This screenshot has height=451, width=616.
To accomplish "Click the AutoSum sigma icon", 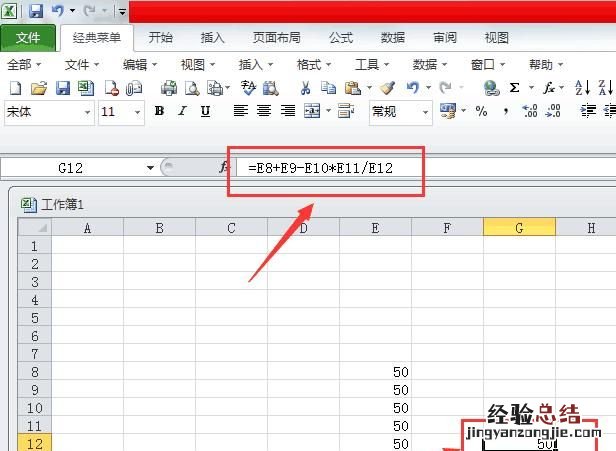I will [x=514, y=88].
